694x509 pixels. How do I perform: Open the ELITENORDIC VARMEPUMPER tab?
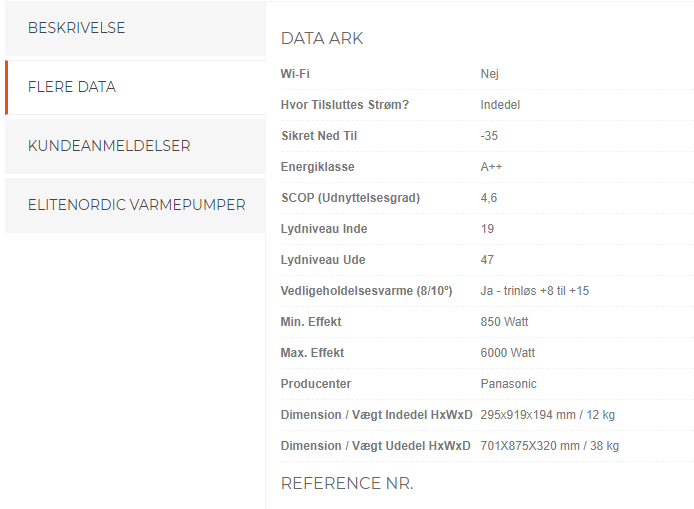(x=135, y=205)
